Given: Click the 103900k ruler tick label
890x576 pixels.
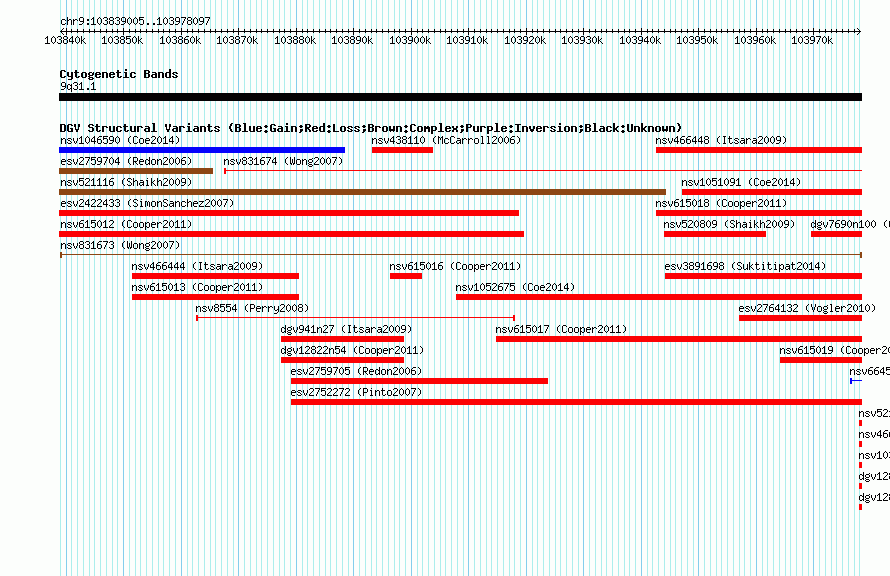Looking at the screenshot, I should (x=410, y=40).
